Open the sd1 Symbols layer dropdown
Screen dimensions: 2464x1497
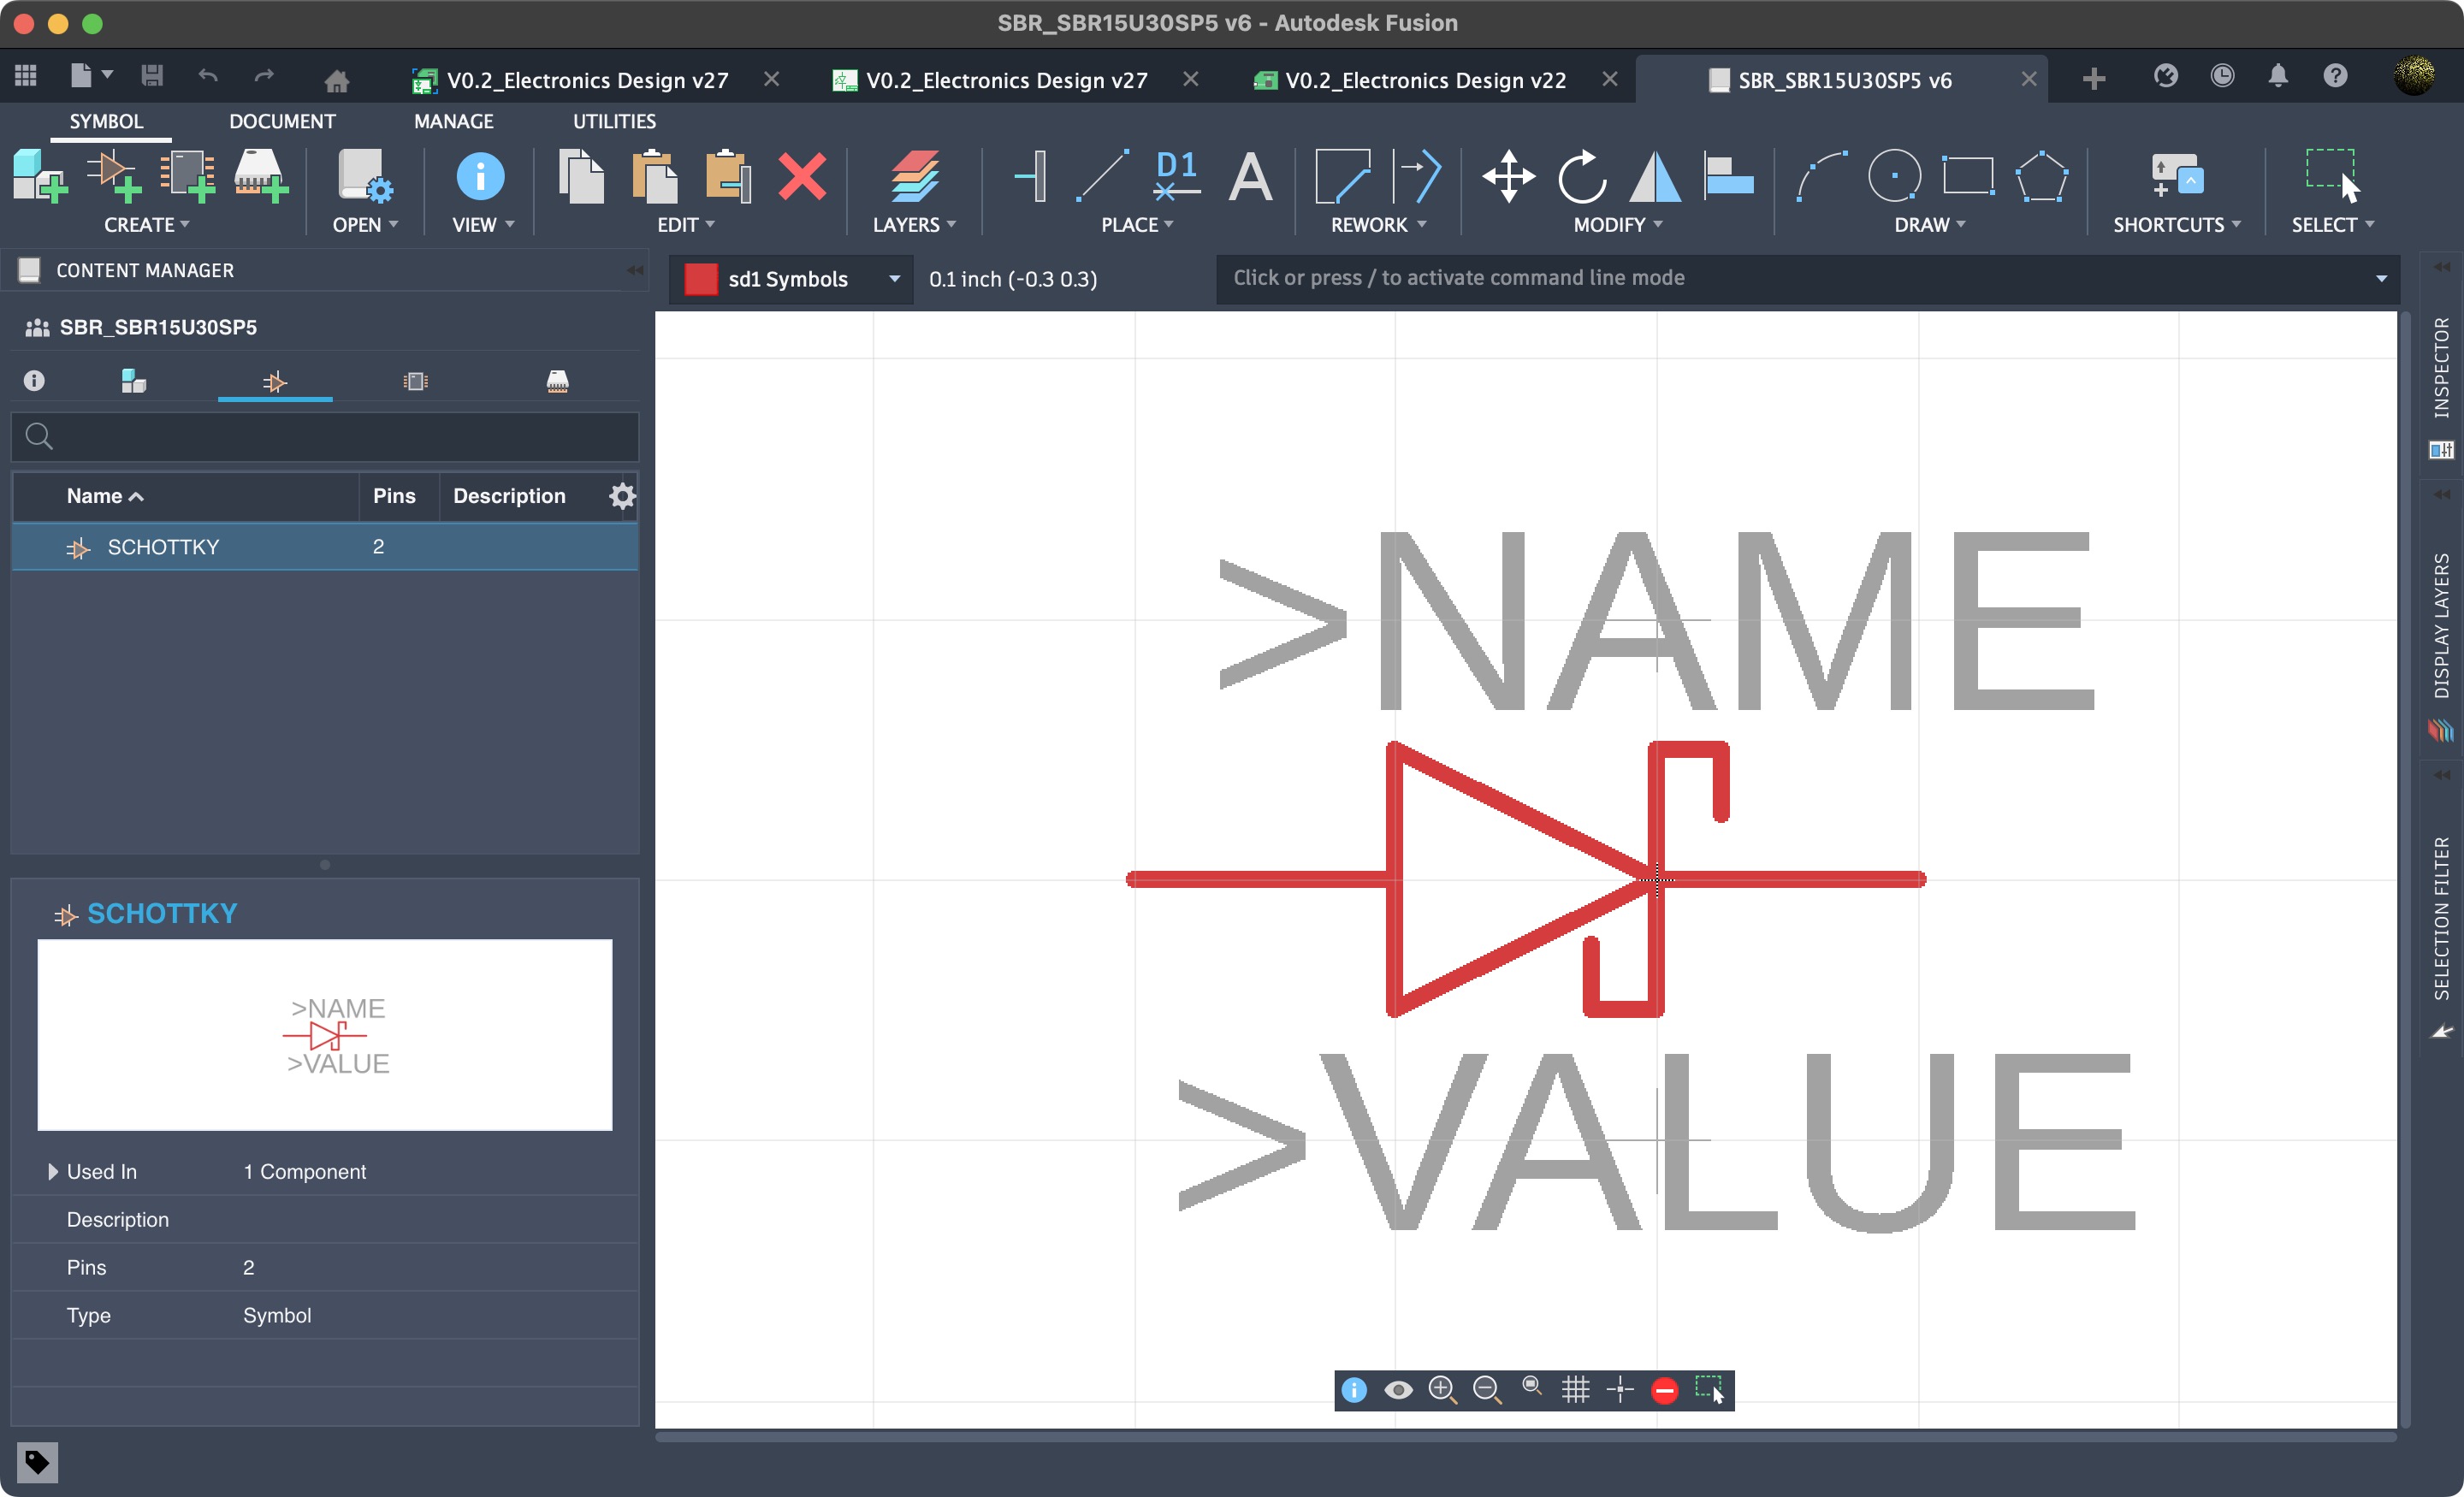click(894, 279)
